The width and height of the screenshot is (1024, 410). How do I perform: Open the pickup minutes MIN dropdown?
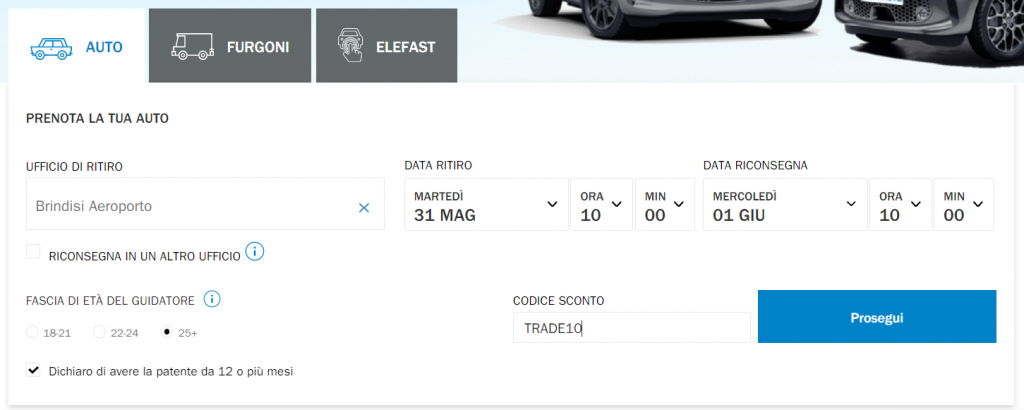[664, 204]
